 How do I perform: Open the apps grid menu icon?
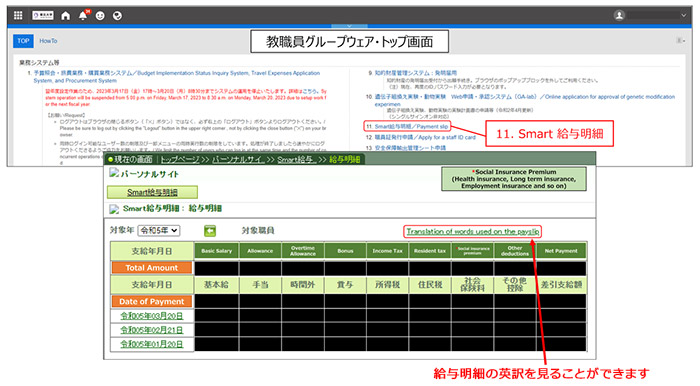[x=18, y=16]
